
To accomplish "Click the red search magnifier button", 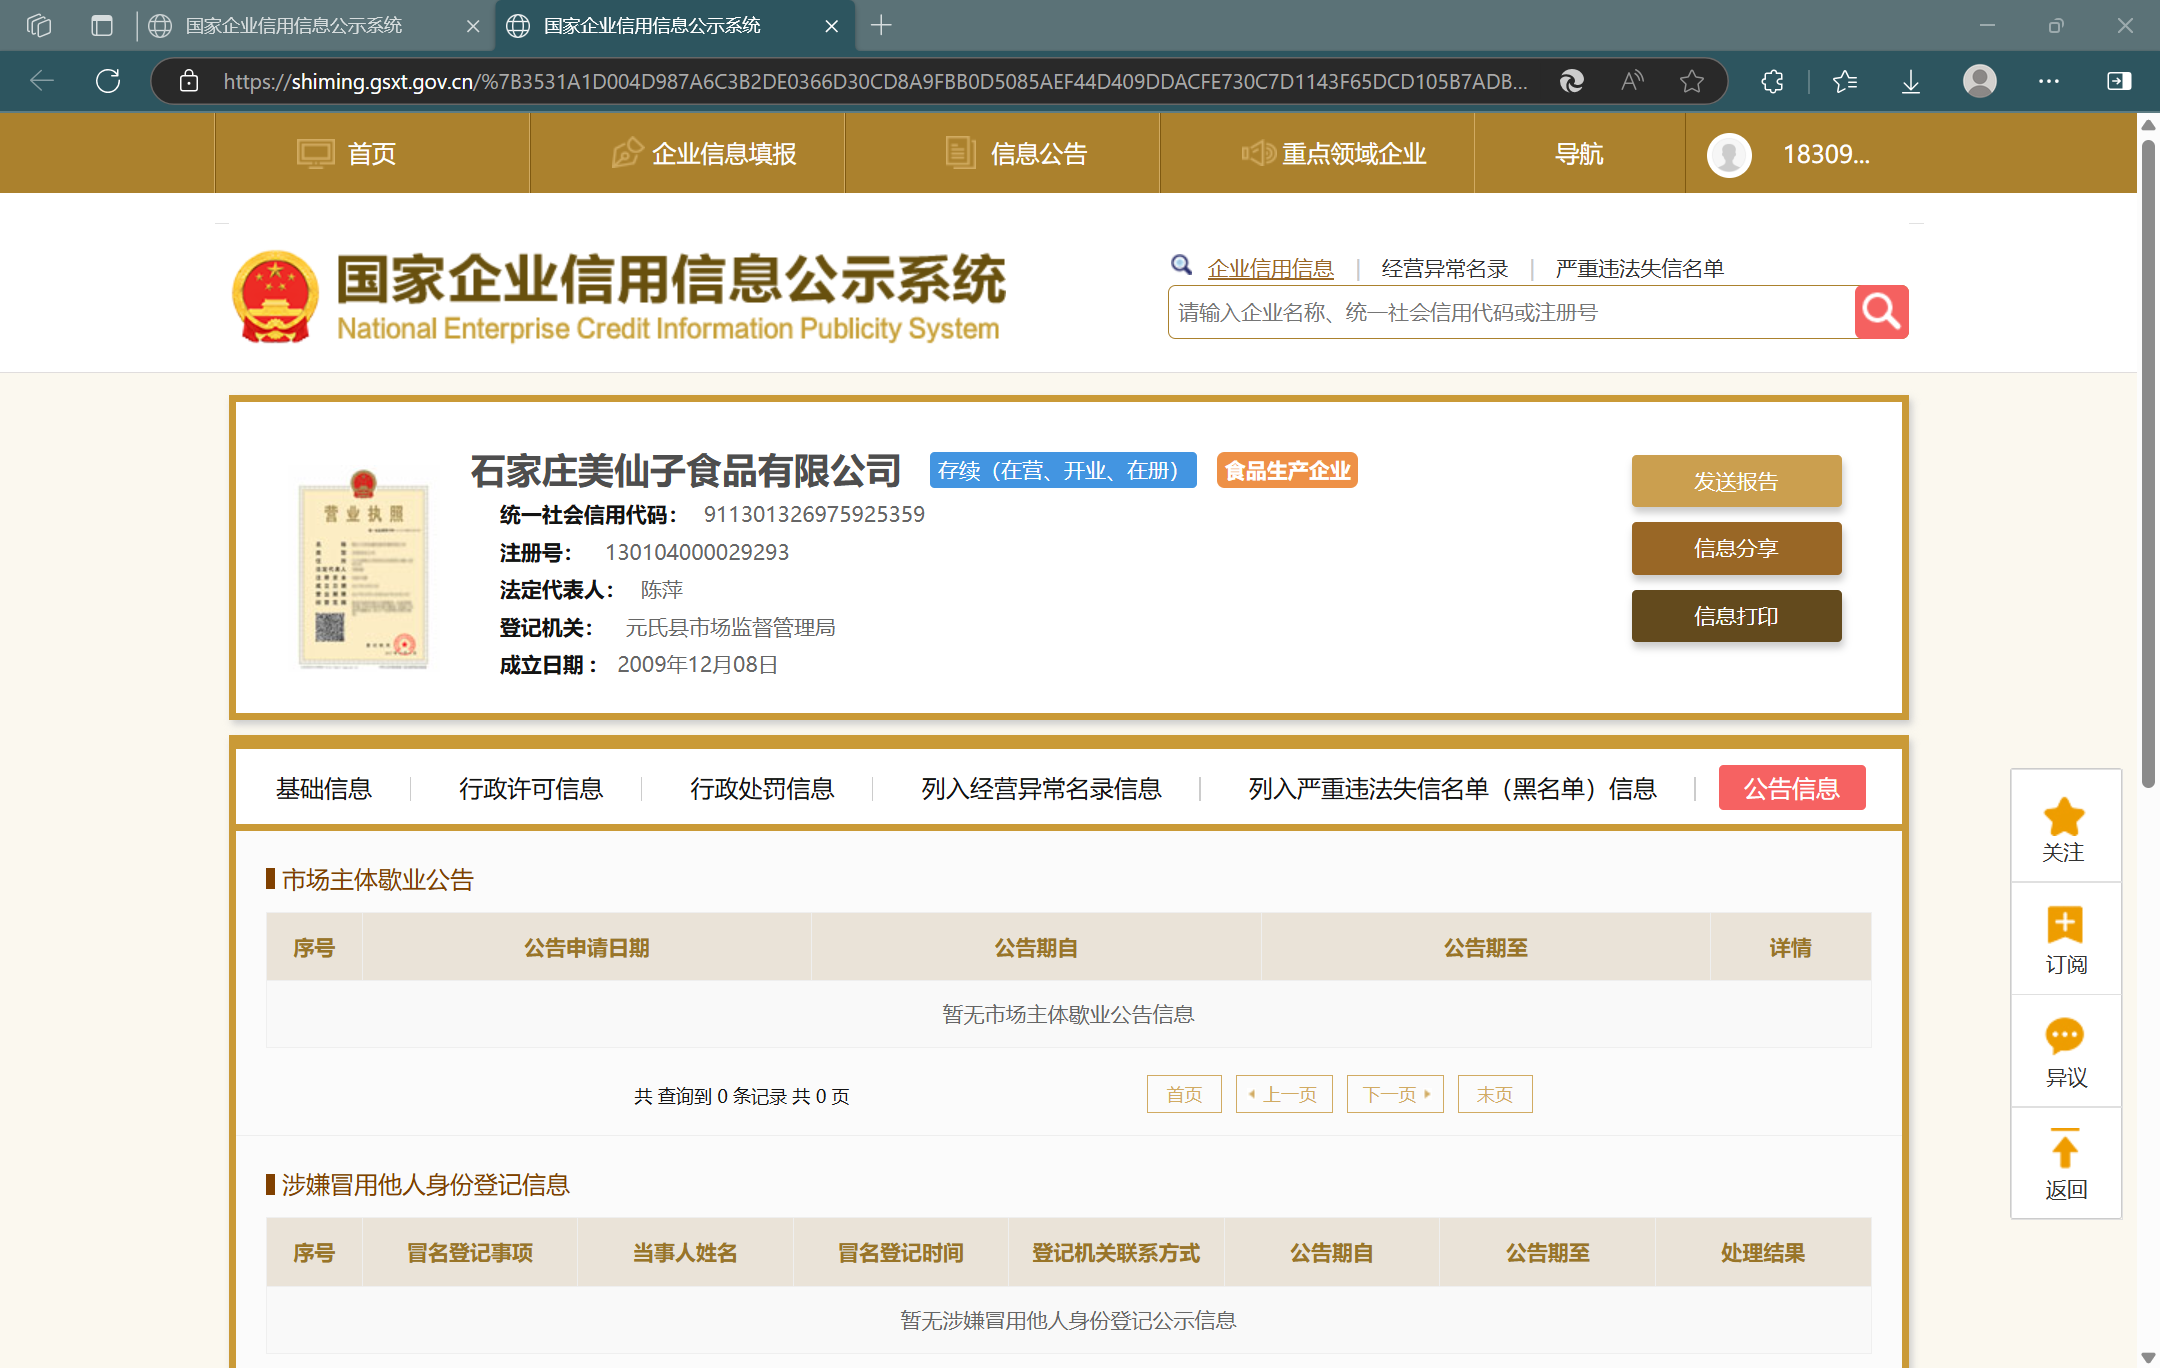I will tap(1881, 312).
